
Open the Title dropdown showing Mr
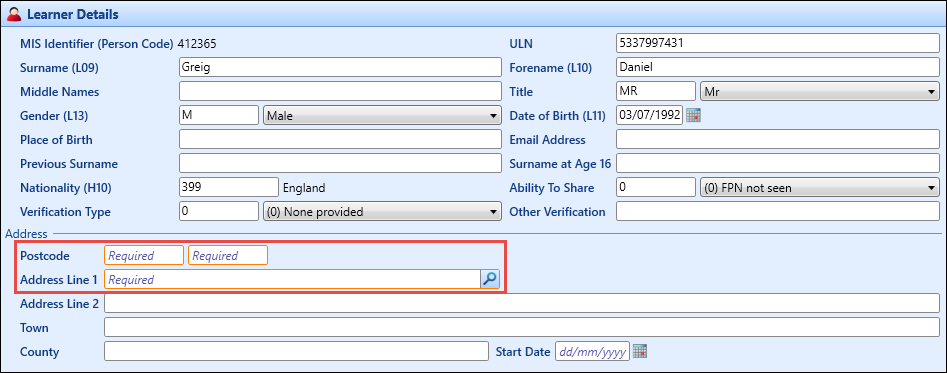[x=819, y=92]
